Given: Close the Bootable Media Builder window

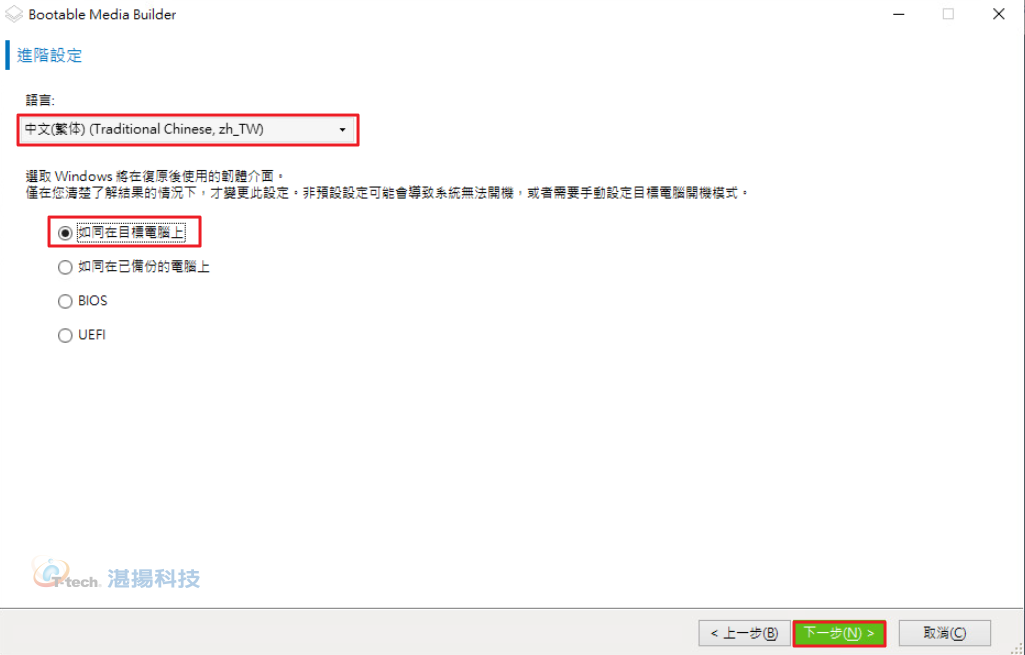Looking at the screenshot, I should (x=999, y=14).
